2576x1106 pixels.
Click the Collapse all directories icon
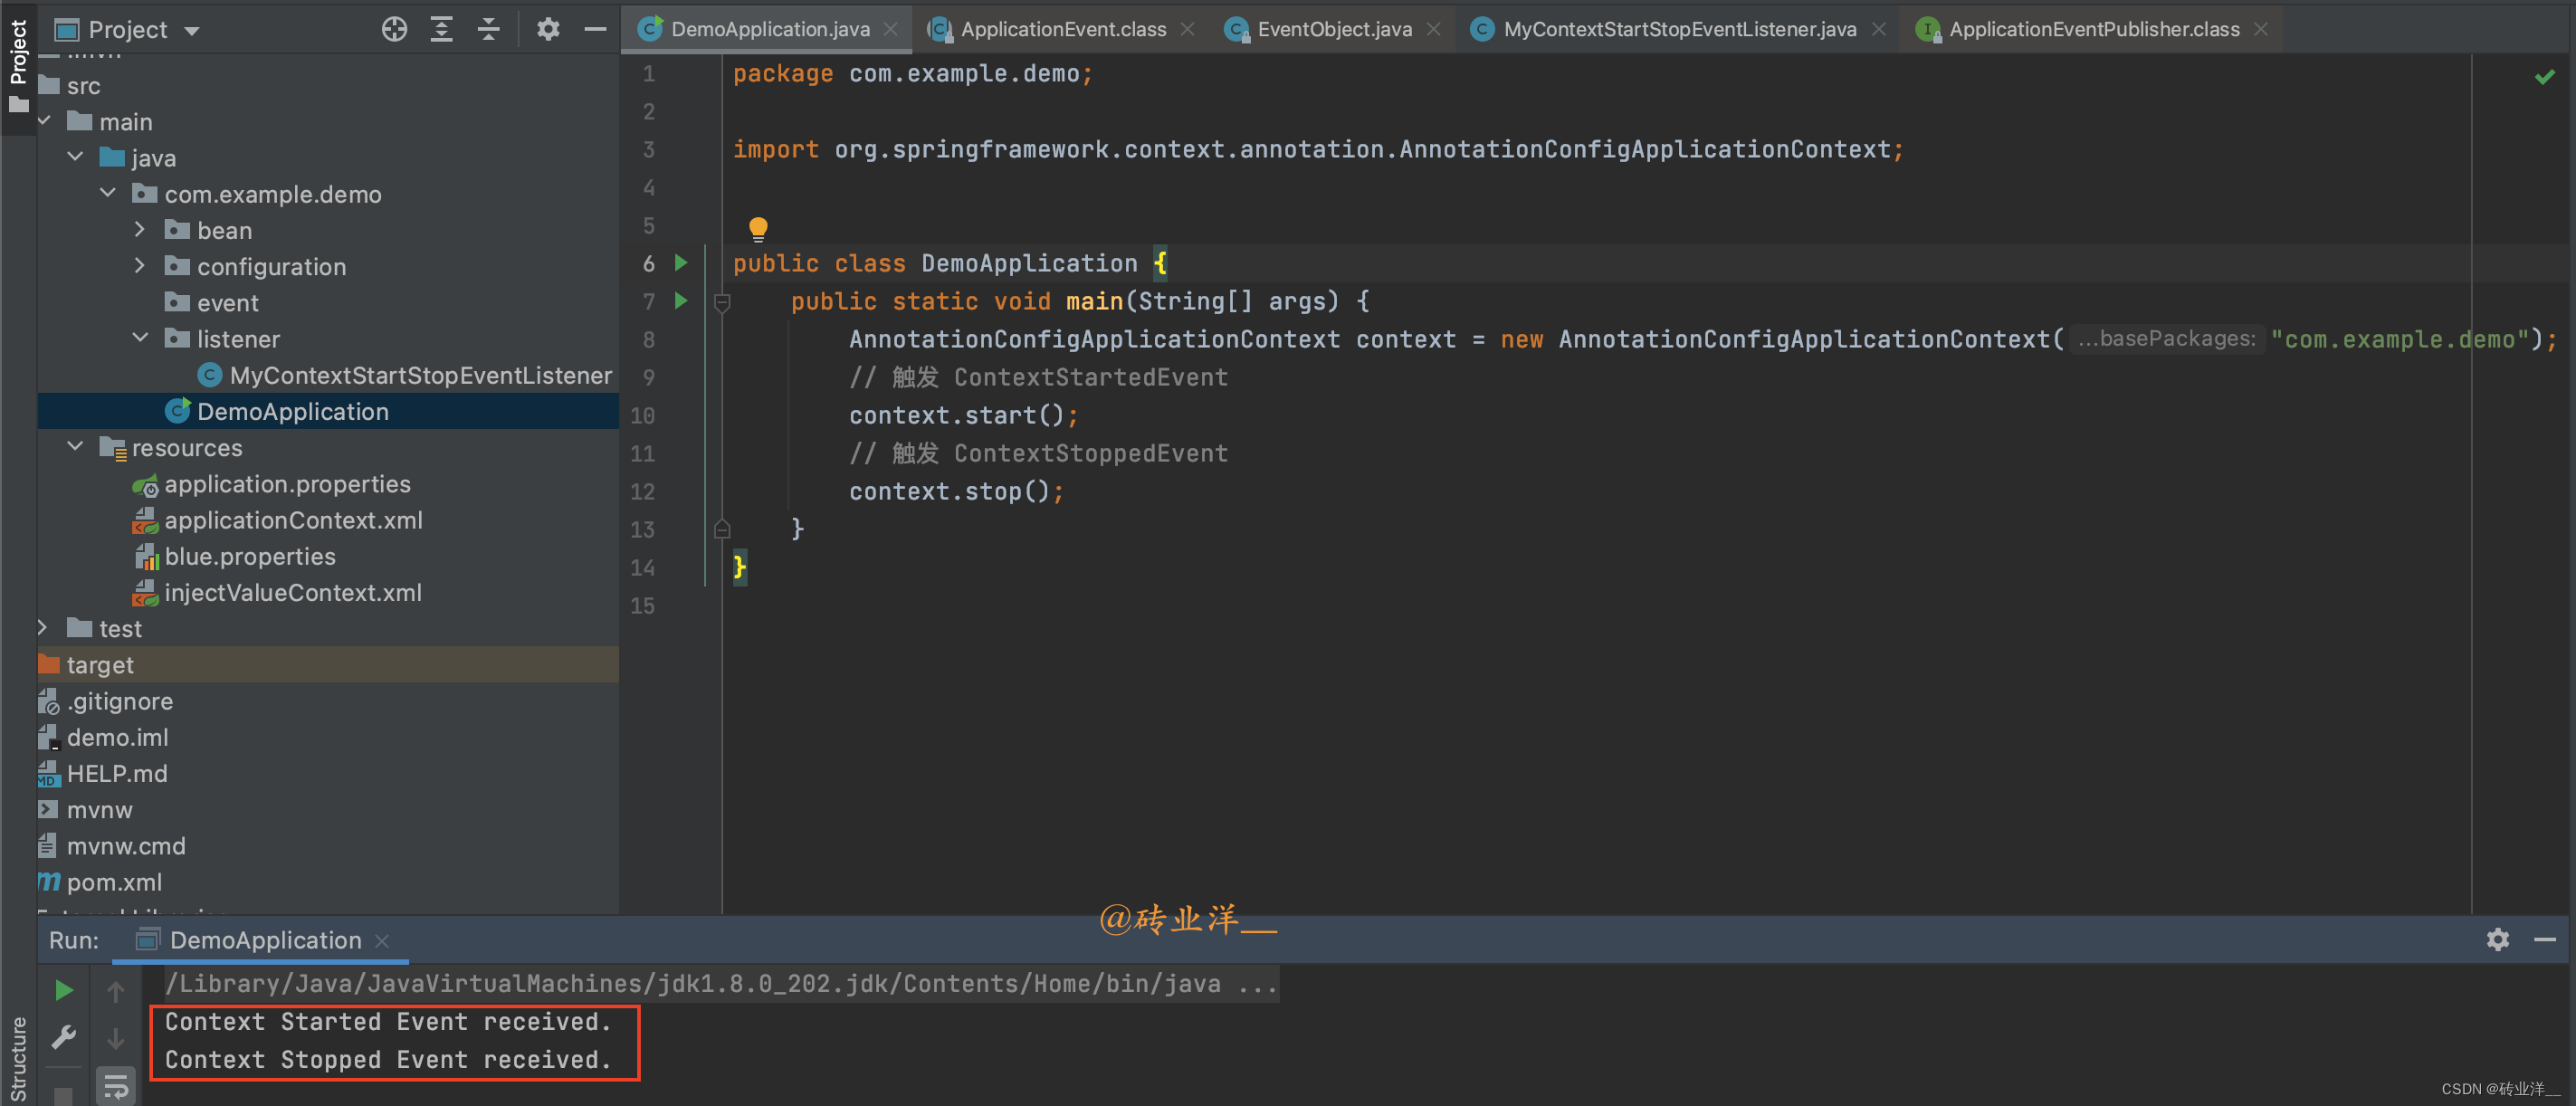coord(488,28)
